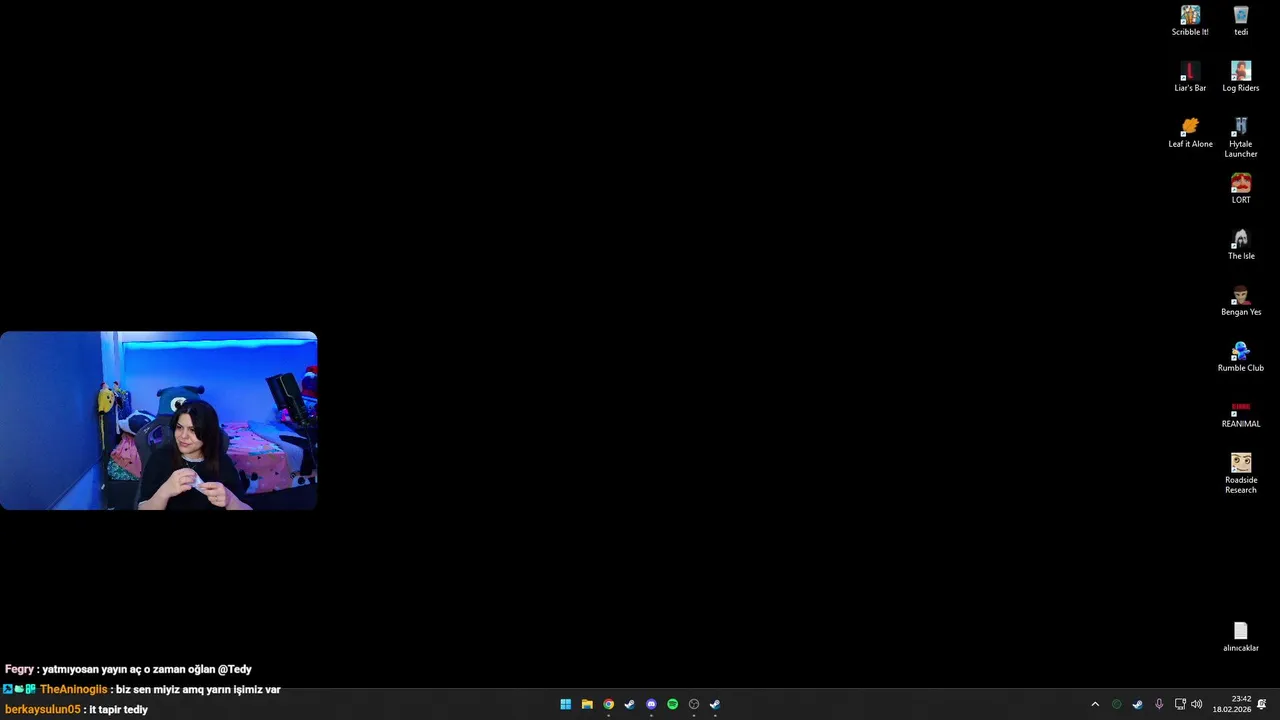This screenshot has height=720, width=1280.
Task: Click the TheAninoglis chat username
Action: pos(73,689)
